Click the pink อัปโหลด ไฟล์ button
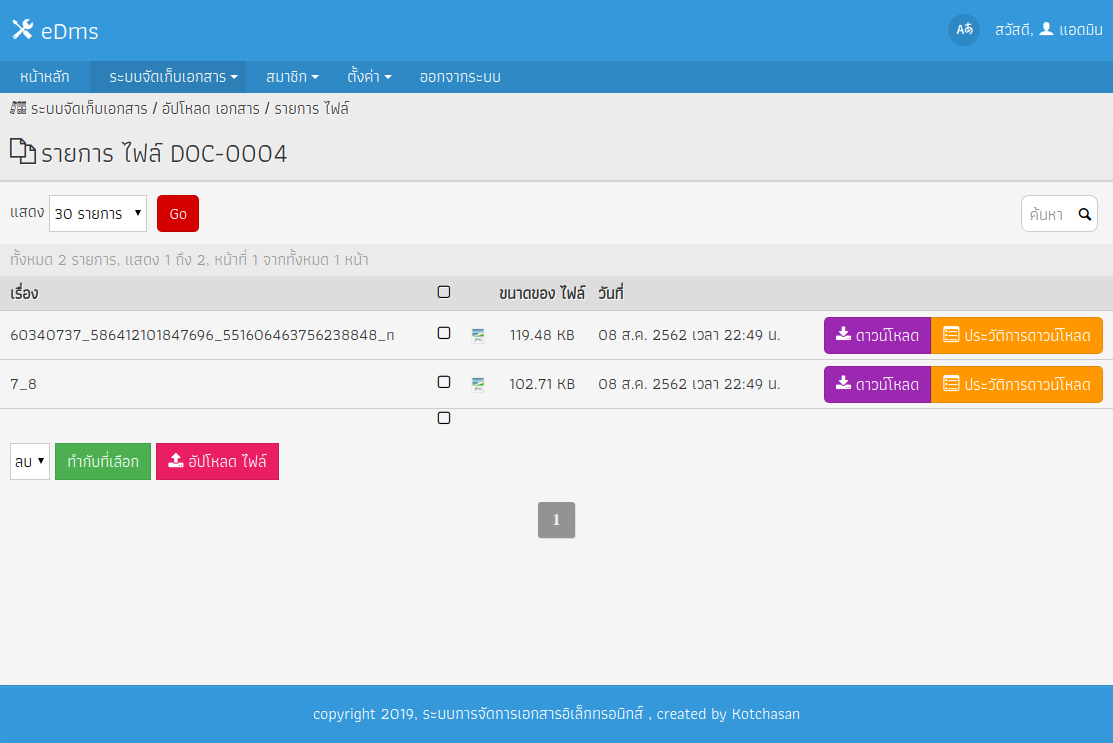The image size is (1113, 743). 217,461
